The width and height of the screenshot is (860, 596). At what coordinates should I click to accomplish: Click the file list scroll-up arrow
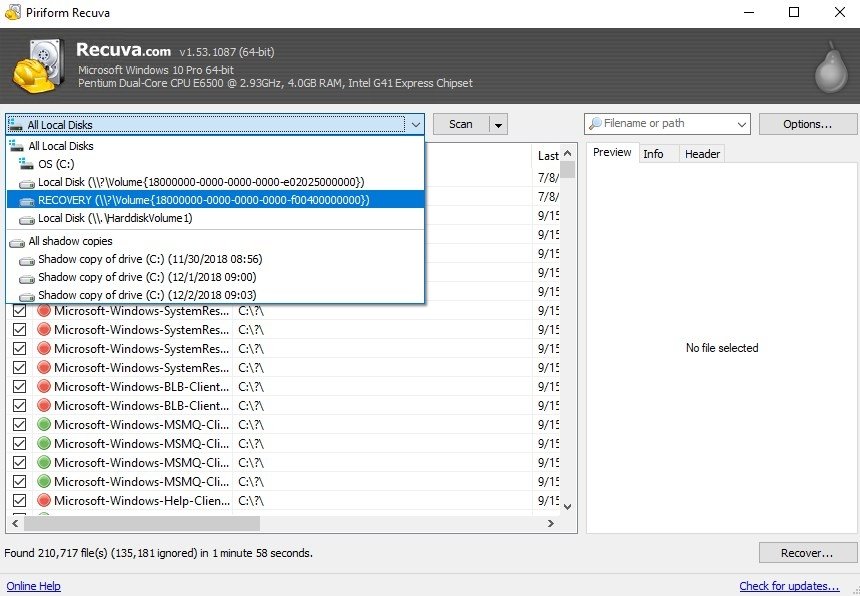click(568, 153)
